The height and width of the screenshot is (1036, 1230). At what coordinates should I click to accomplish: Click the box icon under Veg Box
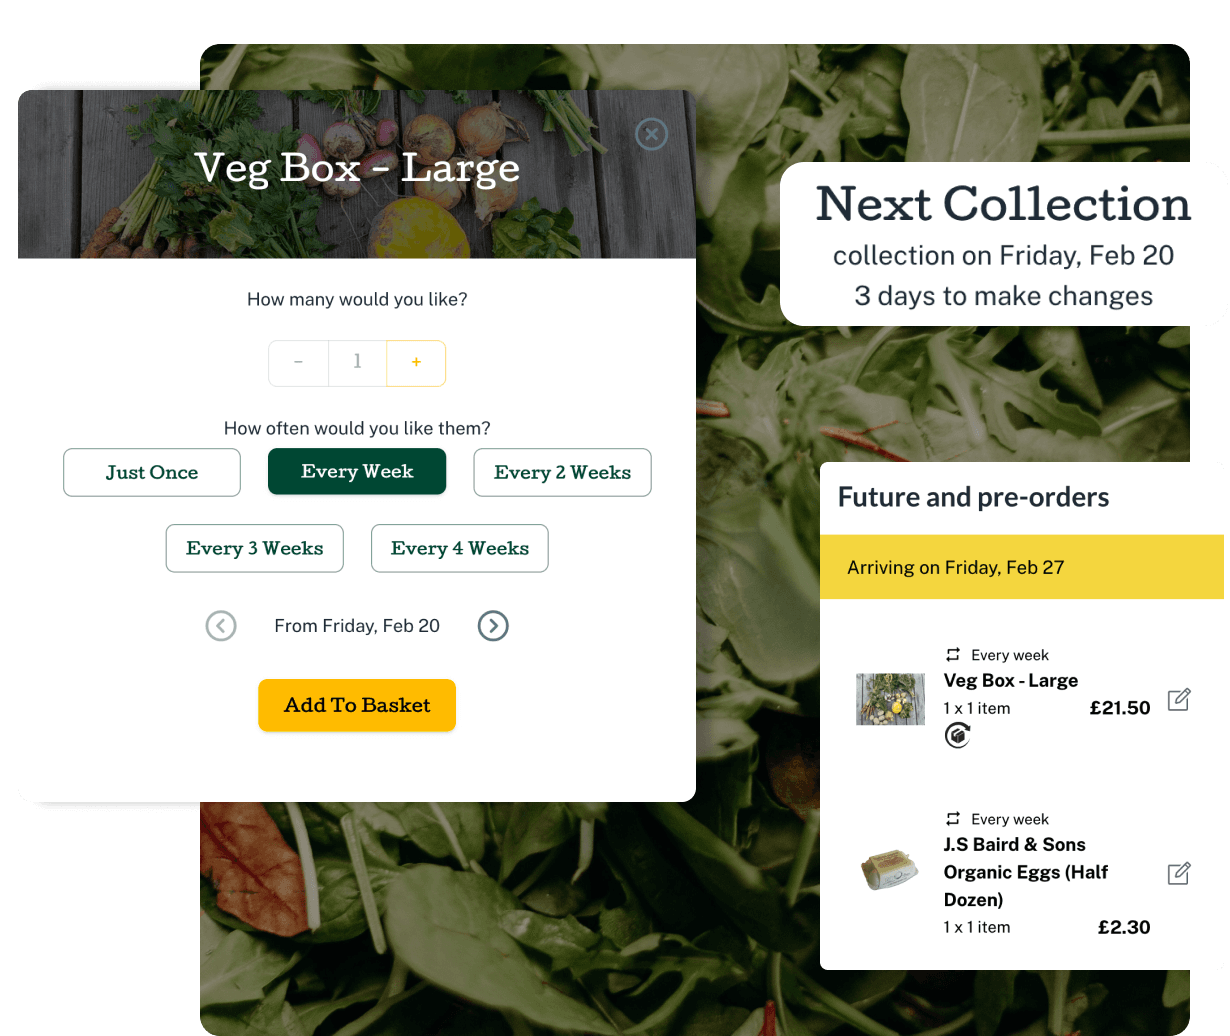tap(958, 736)
